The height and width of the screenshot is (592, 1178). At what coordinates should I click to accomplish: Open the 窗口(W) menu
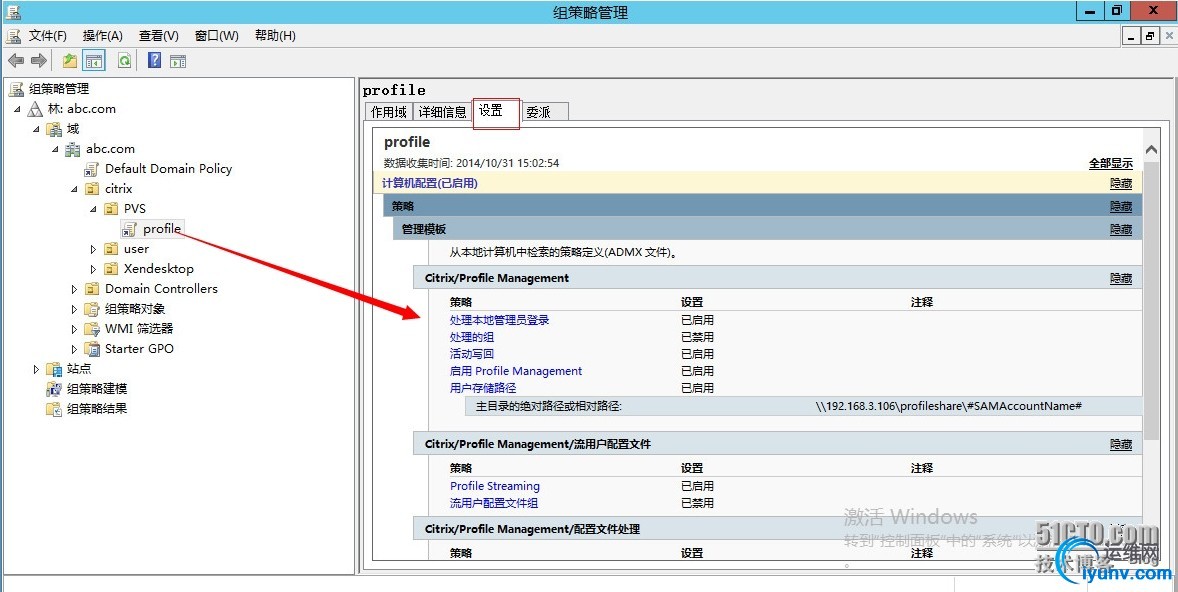point(216,35)
